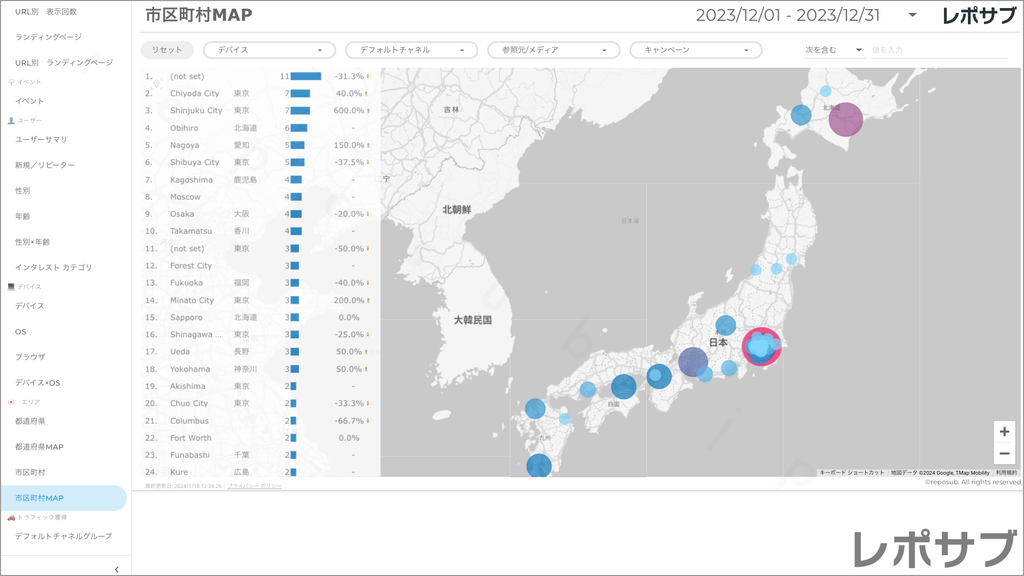The image size is (1024, 576).
Task: Expand the 参照元/メディア dropdown
Action: point(552,50)
